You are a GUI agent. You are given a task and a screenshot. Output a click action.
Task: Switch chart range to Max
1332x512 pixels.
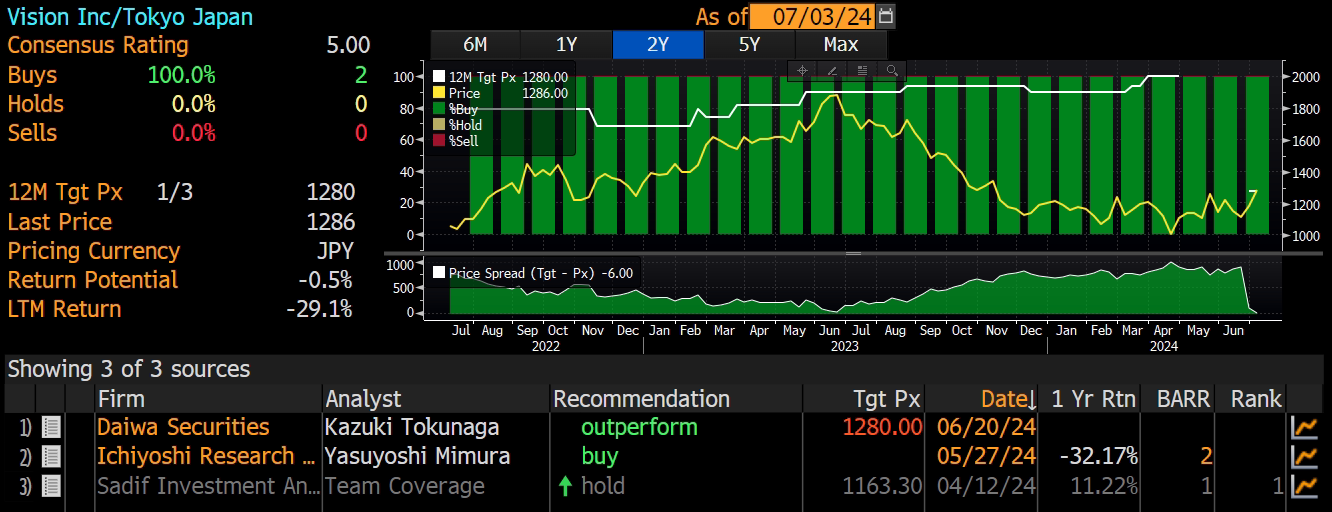click(841, 44)
